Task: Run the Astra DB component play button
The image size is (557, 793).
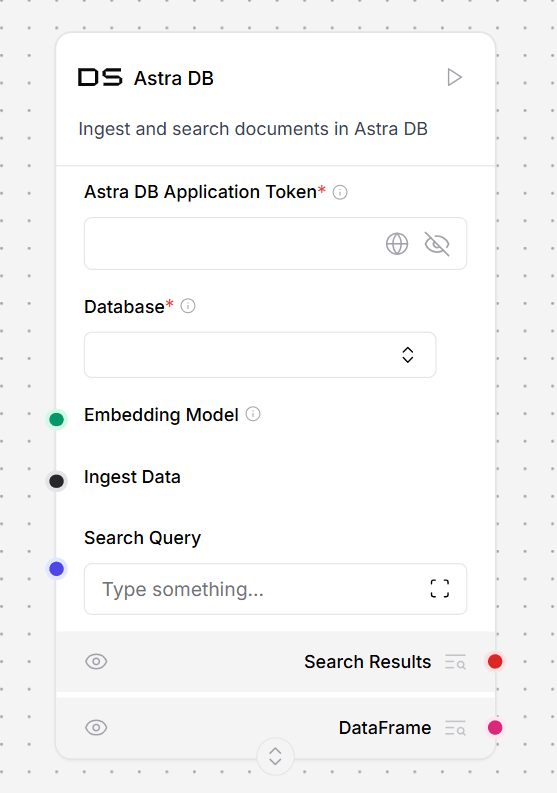Action: 454,77
